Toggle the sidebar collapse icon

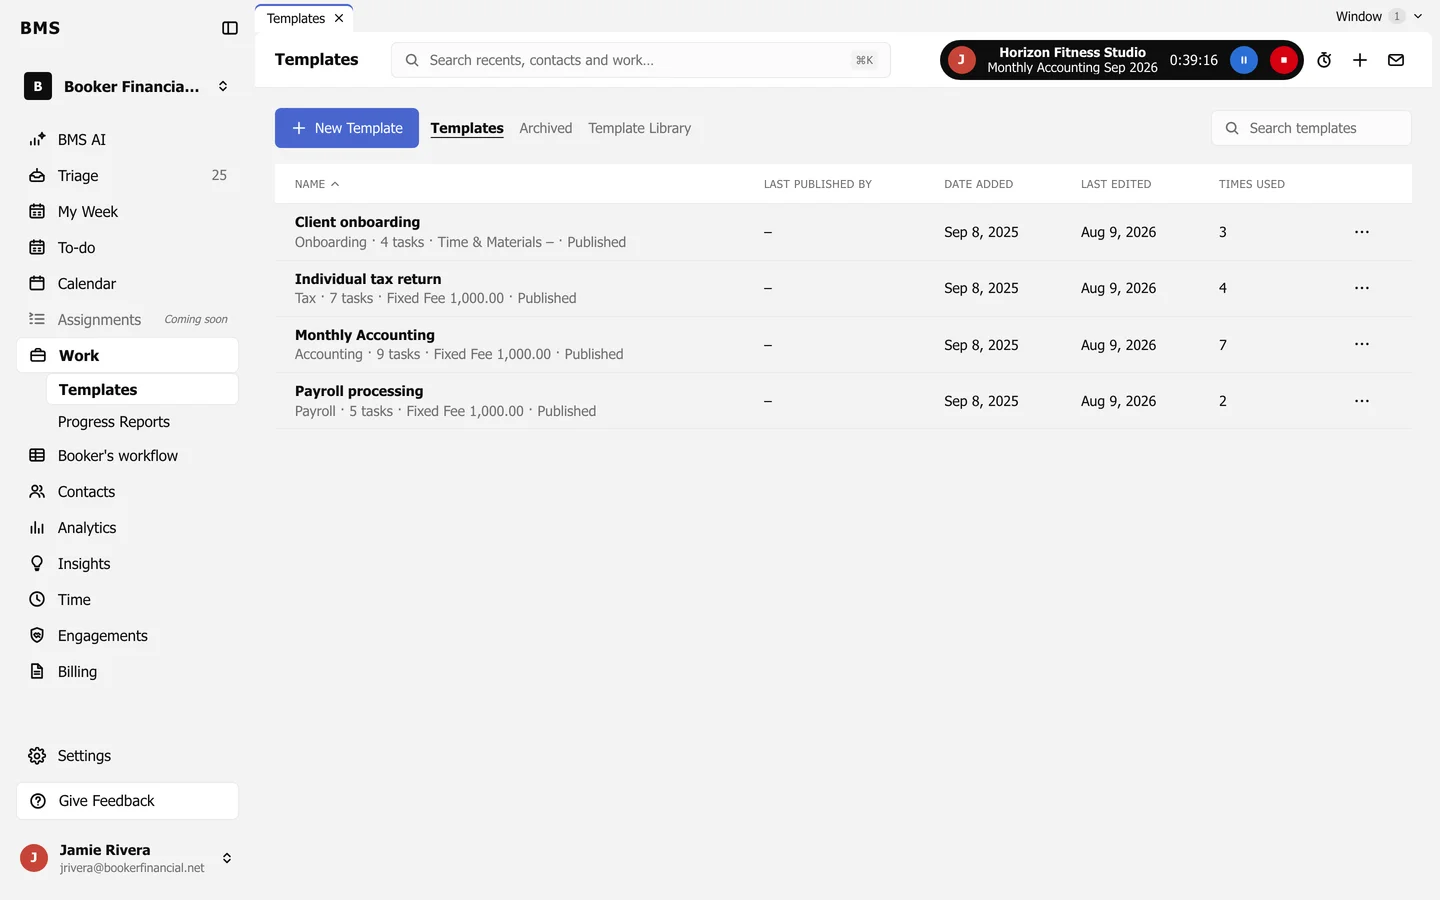pyautogui.click(x=230, y=28)
